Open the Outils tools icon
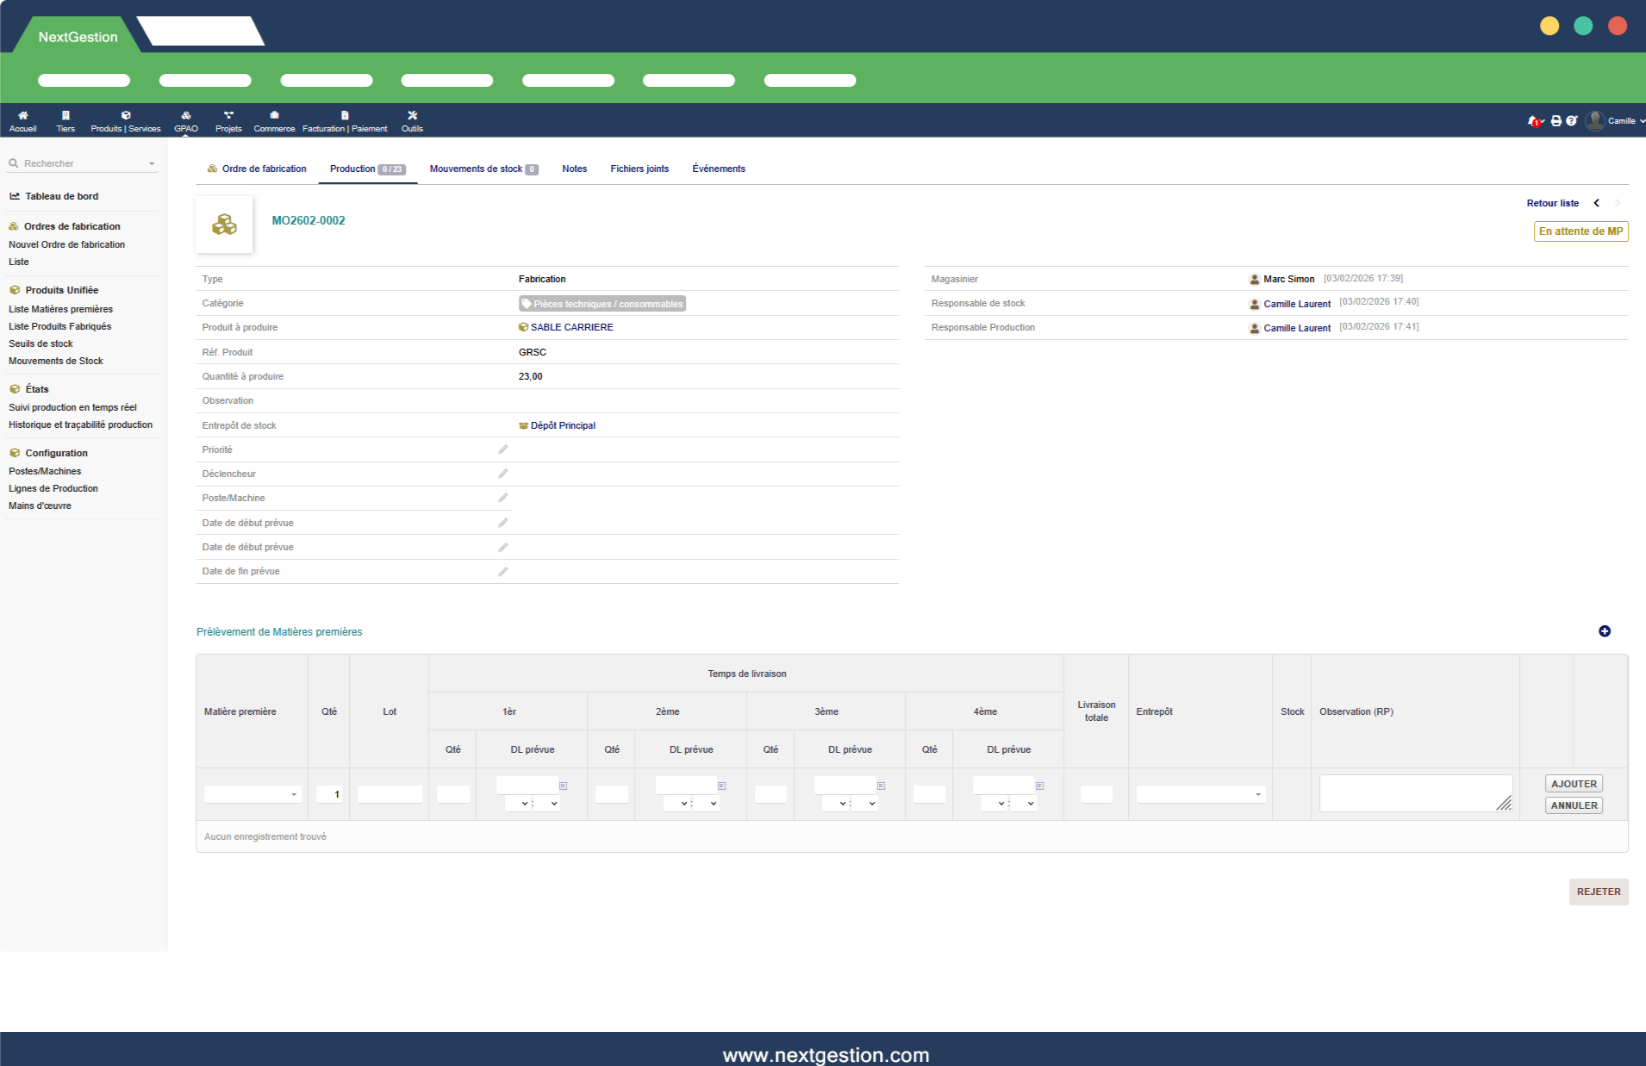This screenshot has width=1646, height=1066. (412, 121)
